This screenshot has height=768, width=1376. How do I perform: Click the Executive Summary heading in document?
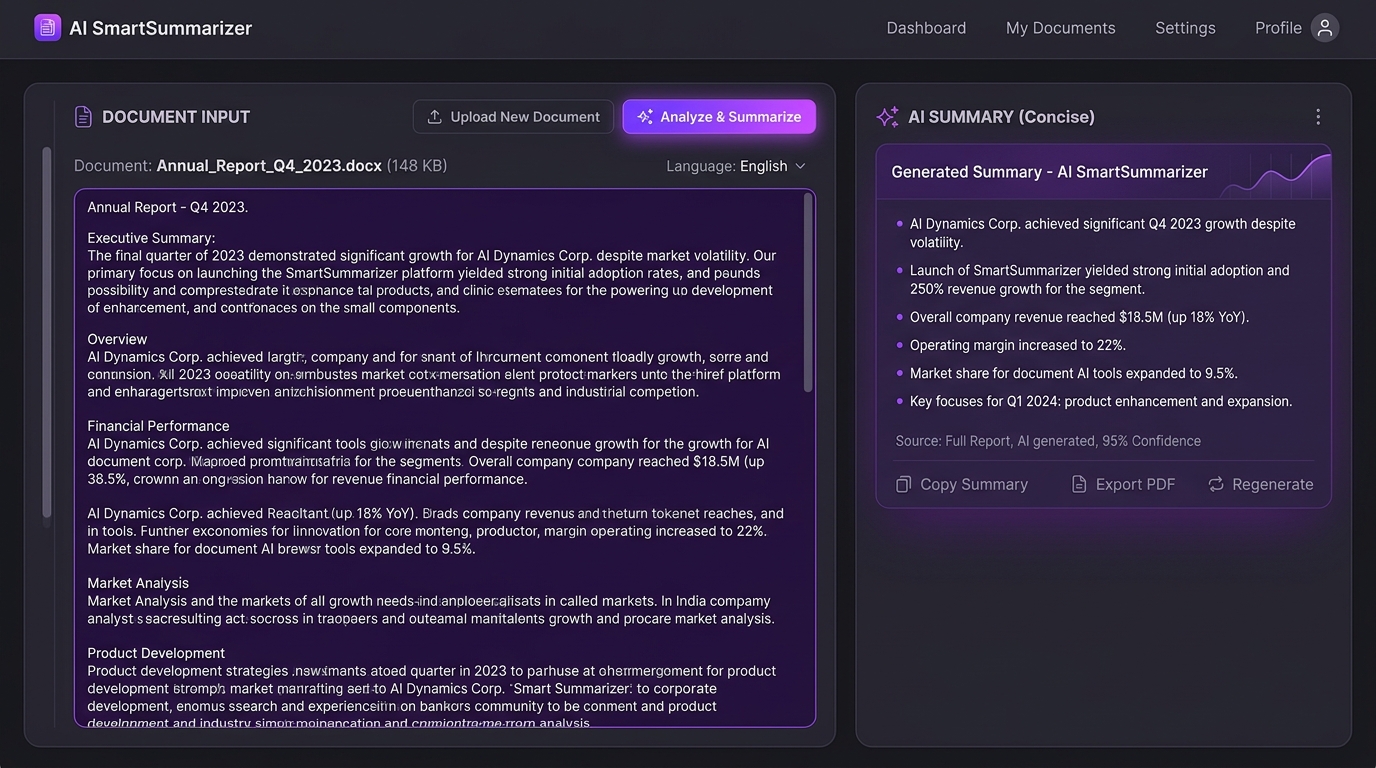(151, 238)
